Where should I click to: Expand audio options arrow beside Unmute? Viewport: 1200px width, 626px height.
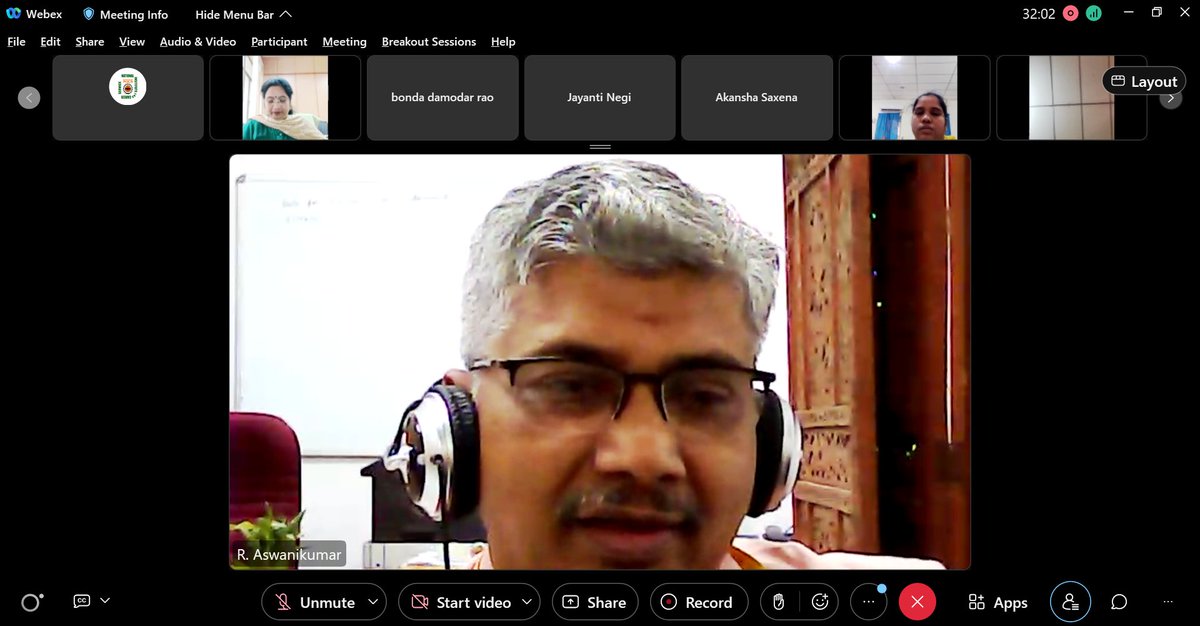373,602
